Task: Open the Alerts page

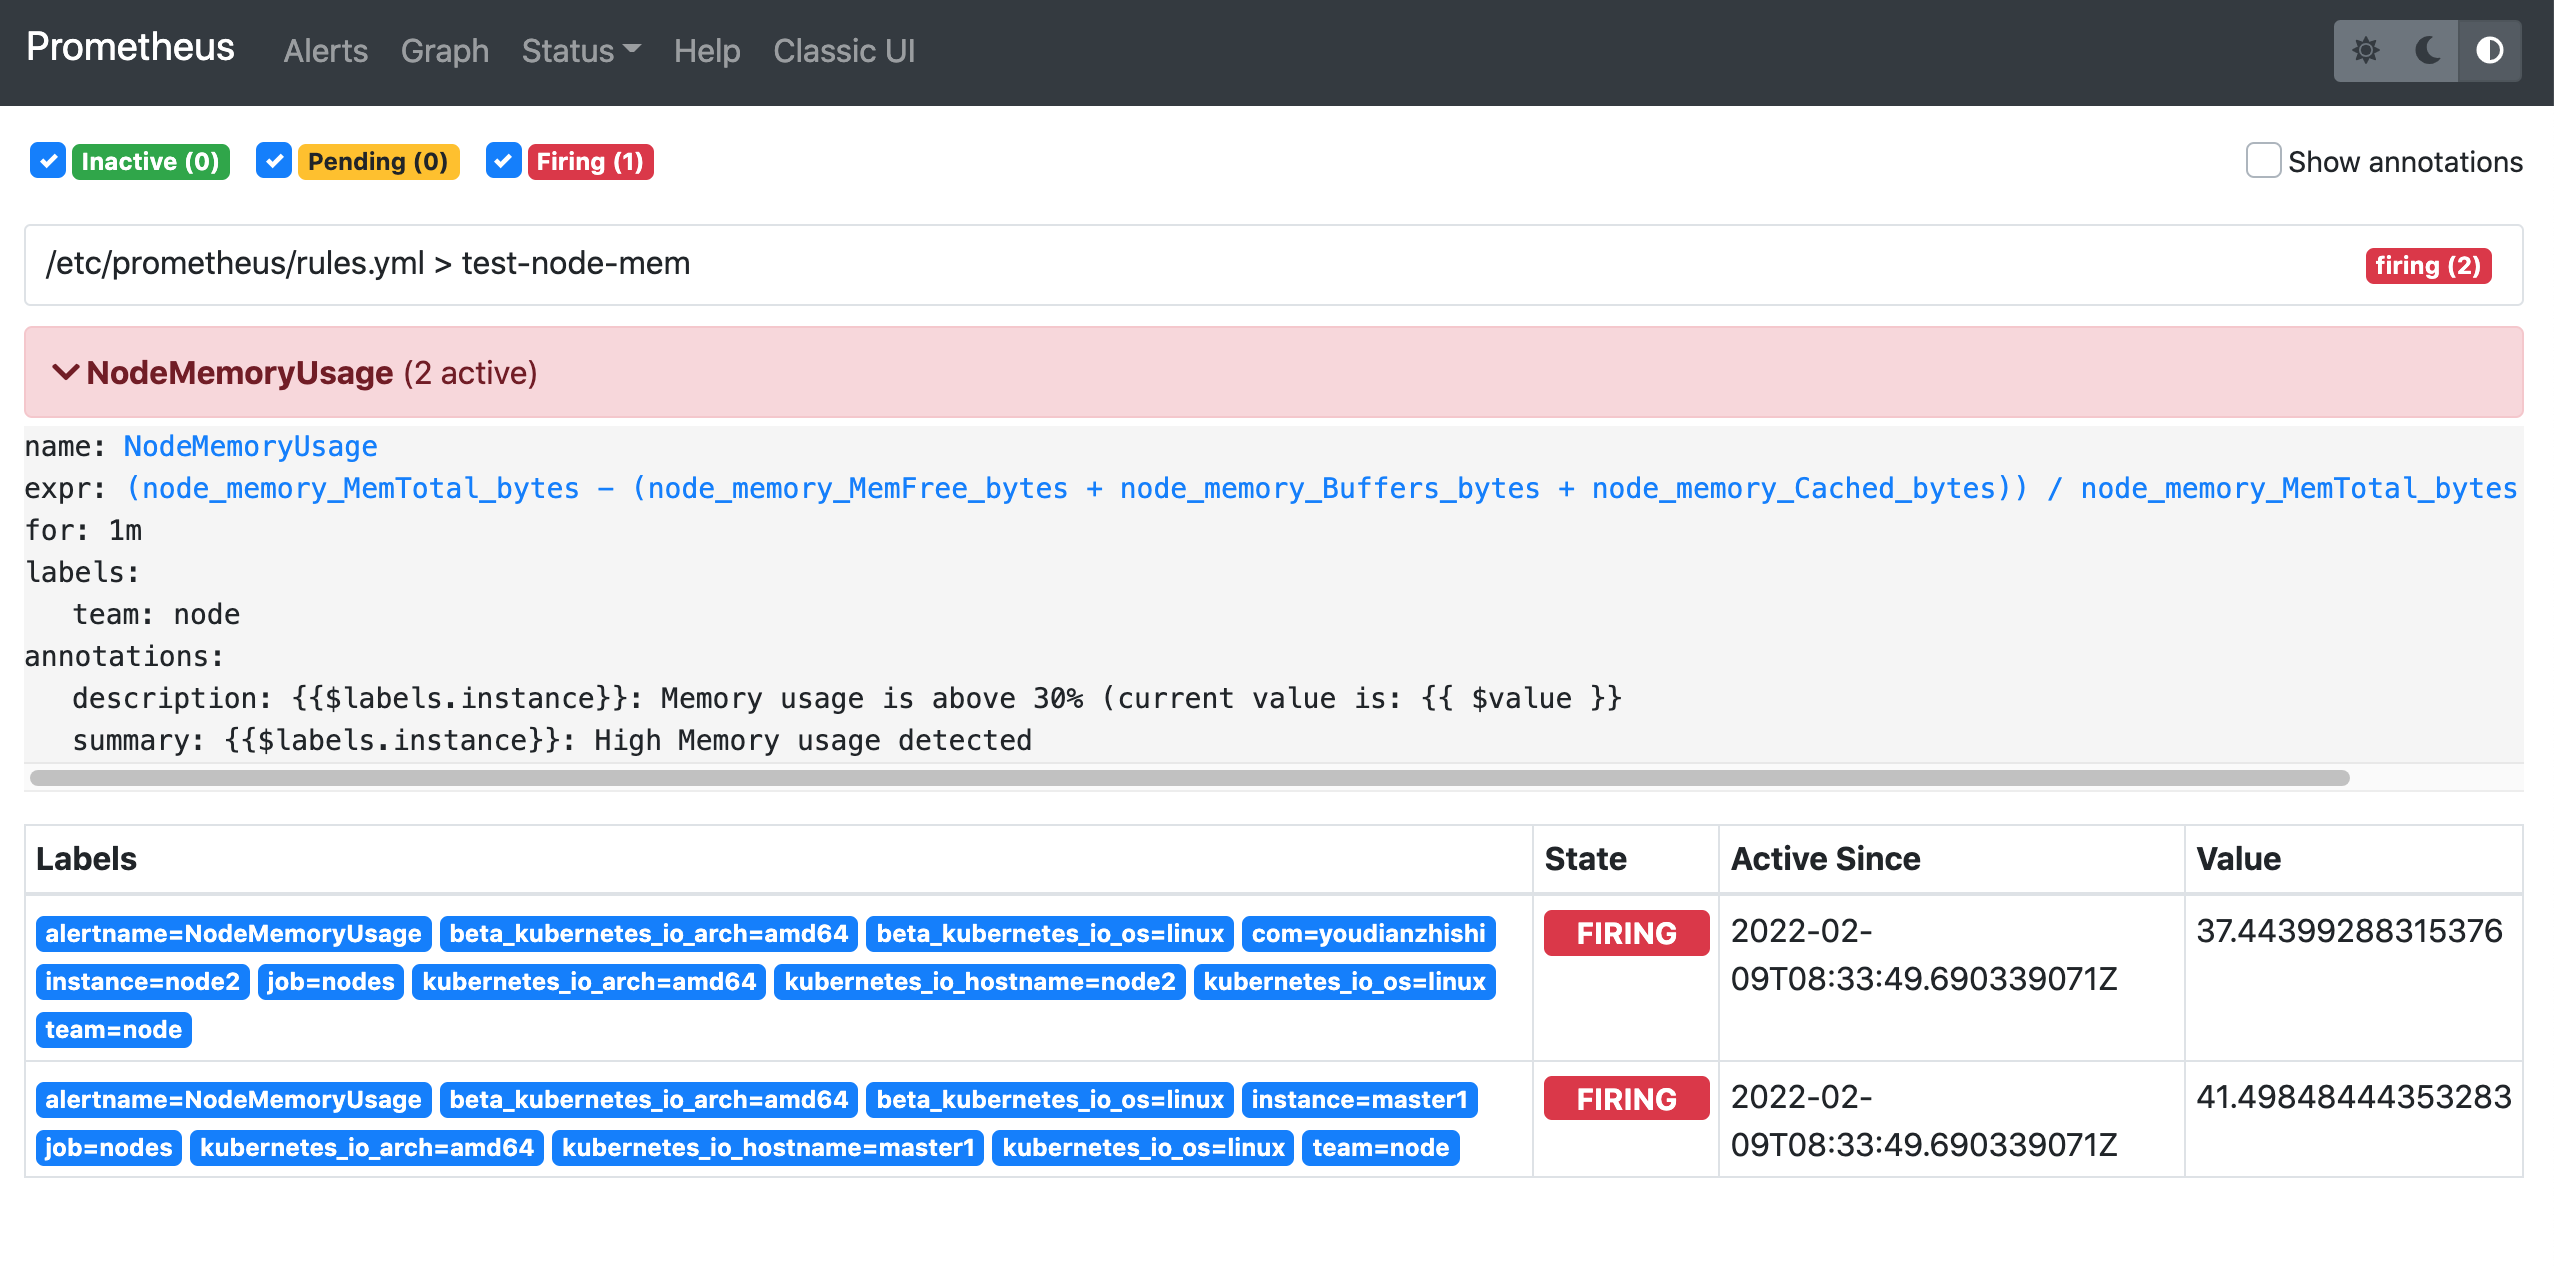Action: pyautogui.click(x=326, y=51)
